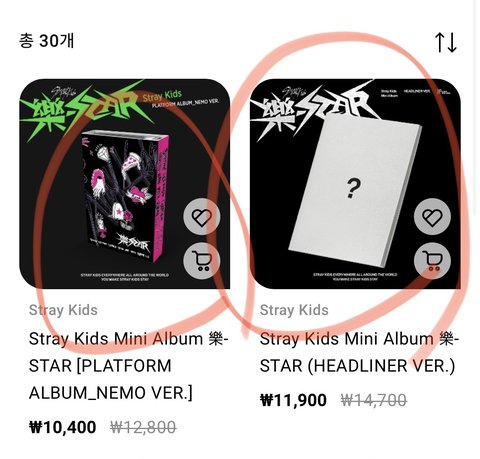Open the HEADLINER VER. product image

pos(355,184)
